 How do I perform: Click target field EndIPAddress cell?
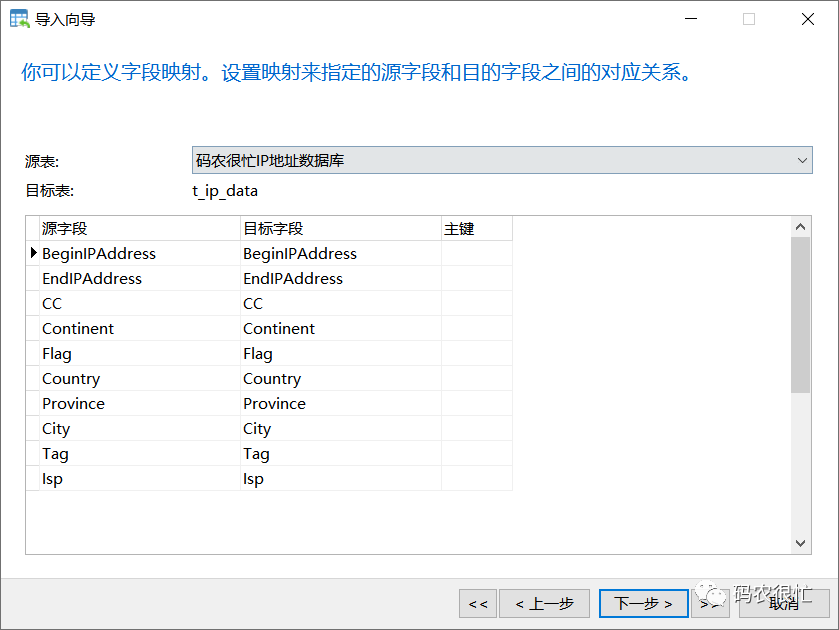pyautogui.click(x=341, y=278)
